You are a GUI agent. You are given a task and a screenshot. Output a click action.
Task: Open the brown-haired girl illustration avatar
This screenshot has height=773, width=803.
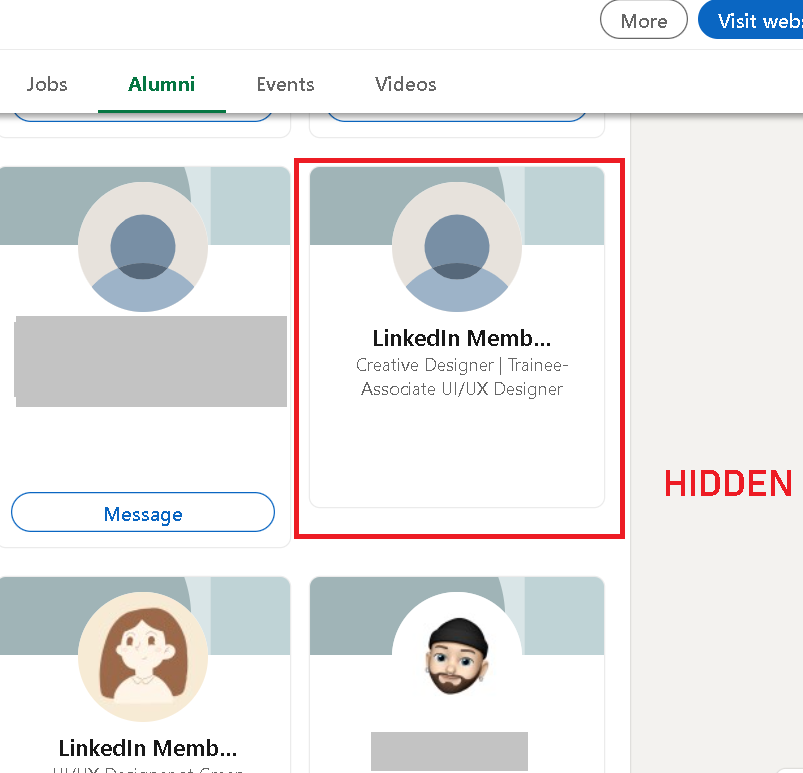(x=143, y=657)
